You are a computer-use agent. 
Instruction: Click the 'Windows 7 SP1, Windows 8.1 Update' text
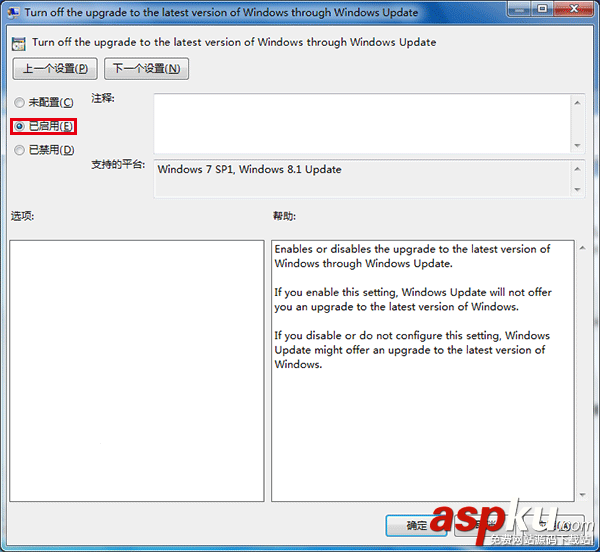249,169
